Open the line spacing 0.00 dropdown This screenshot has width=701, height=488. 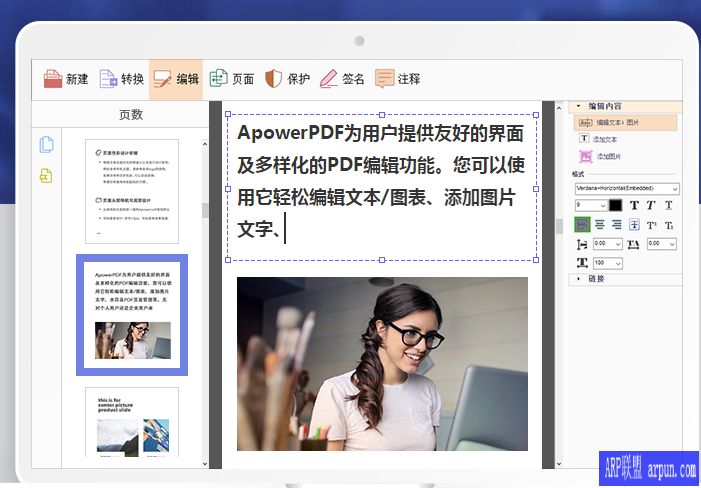pos(608,244)
